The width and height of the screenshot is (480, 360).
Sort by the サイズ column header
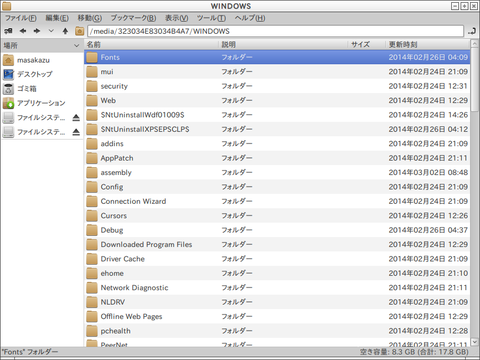click(367, 44)
